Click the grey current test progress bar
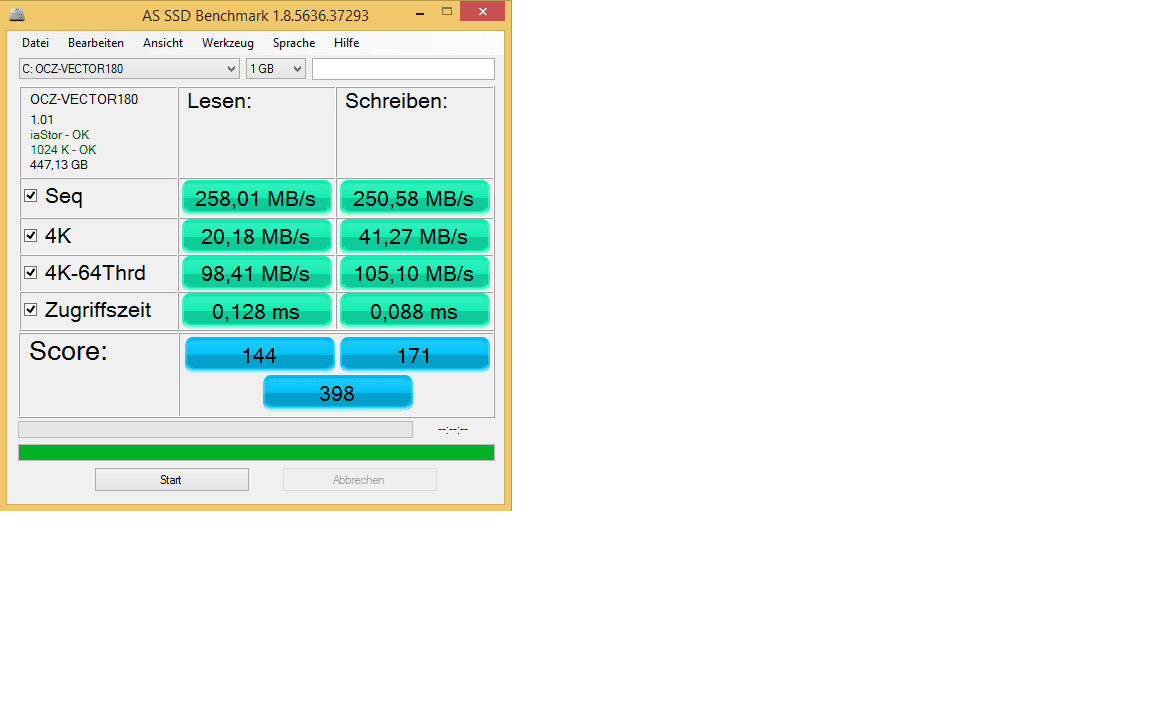 pos(215,429)
